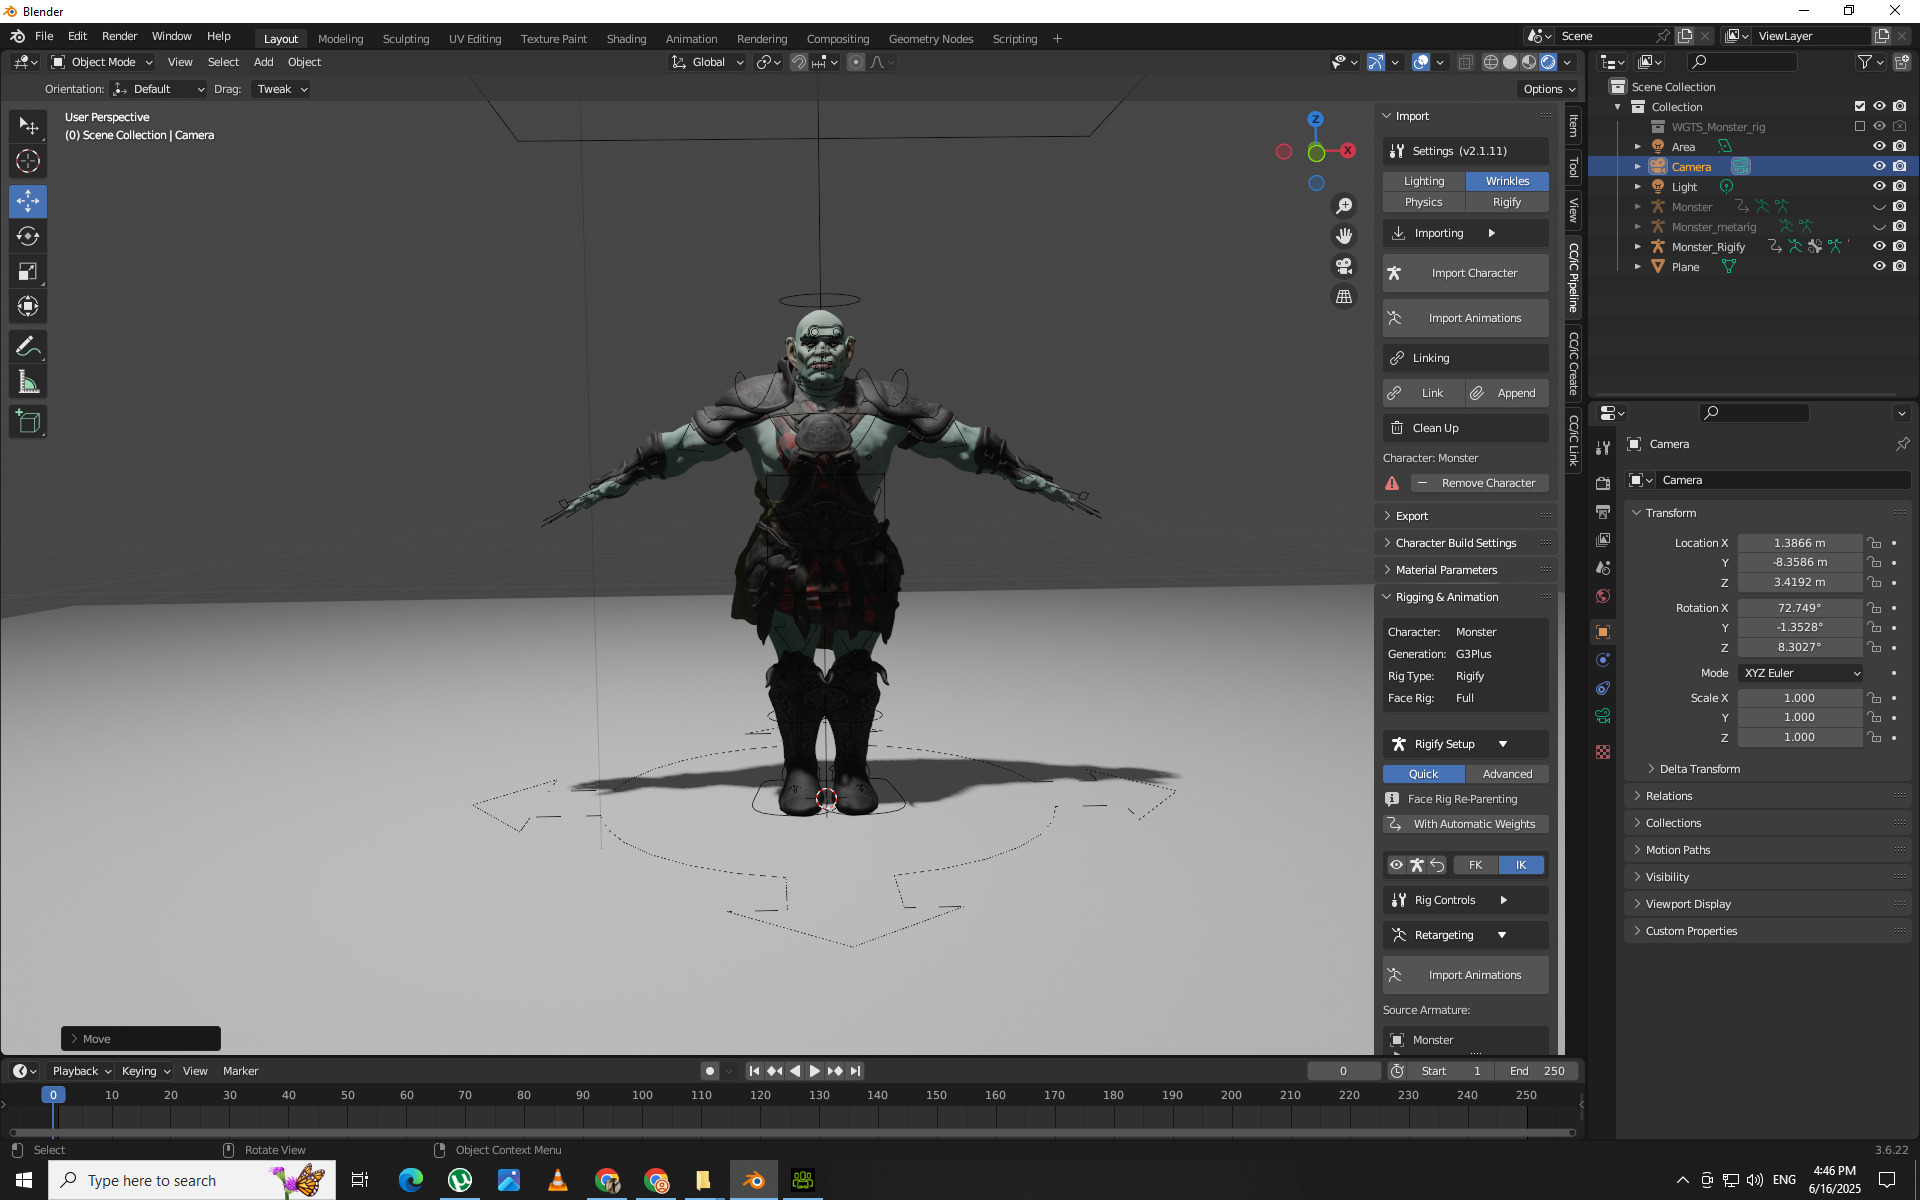Select the Transform tool

point(28,306)
